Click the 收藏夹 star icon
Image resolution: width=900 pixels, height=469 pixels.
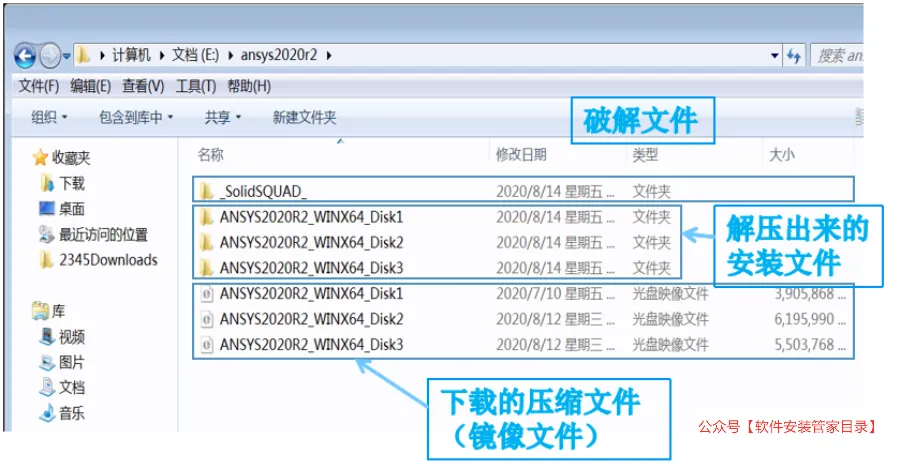tap(40, 157)
